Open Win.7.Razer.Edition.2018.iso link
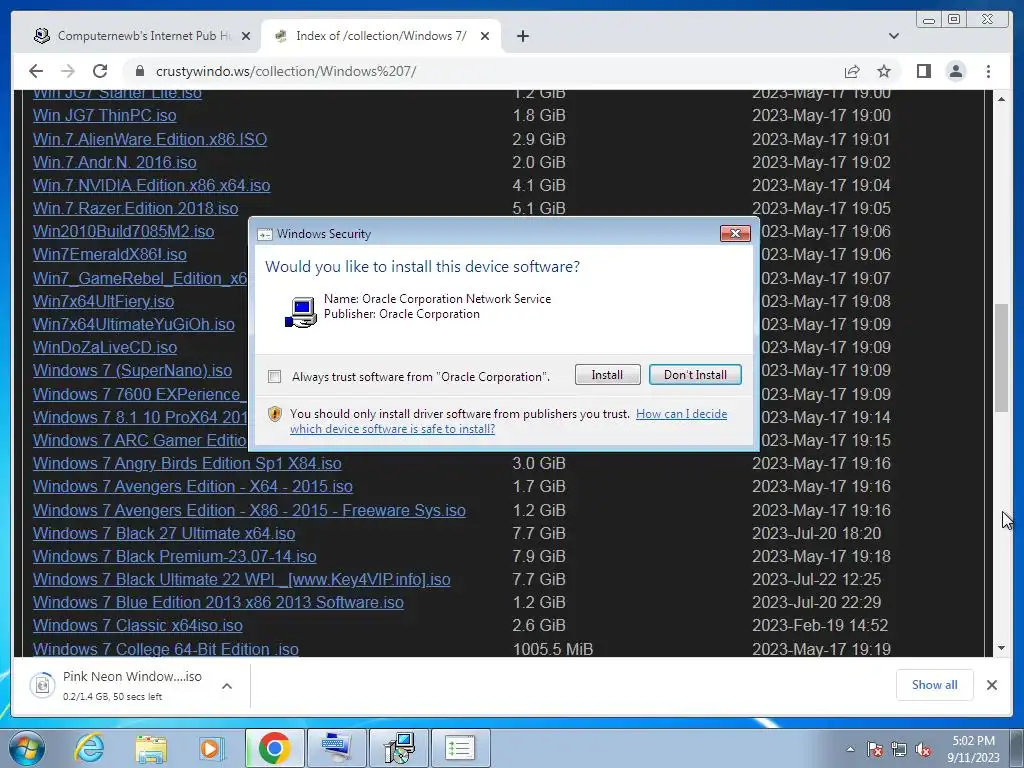The height and width of the screenshot is (768, 1024). point(135,208)
